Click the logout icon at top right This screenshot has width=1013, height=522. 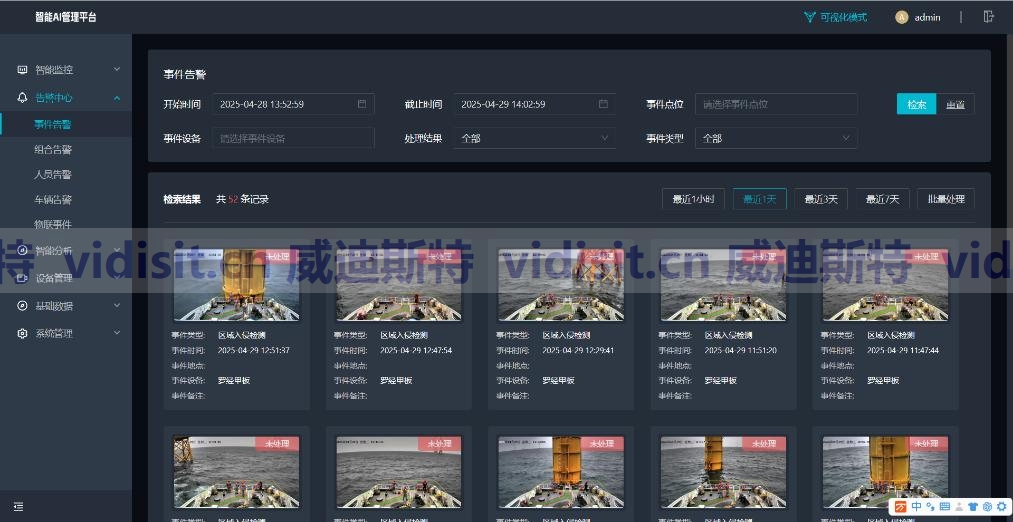pos(988,17)
